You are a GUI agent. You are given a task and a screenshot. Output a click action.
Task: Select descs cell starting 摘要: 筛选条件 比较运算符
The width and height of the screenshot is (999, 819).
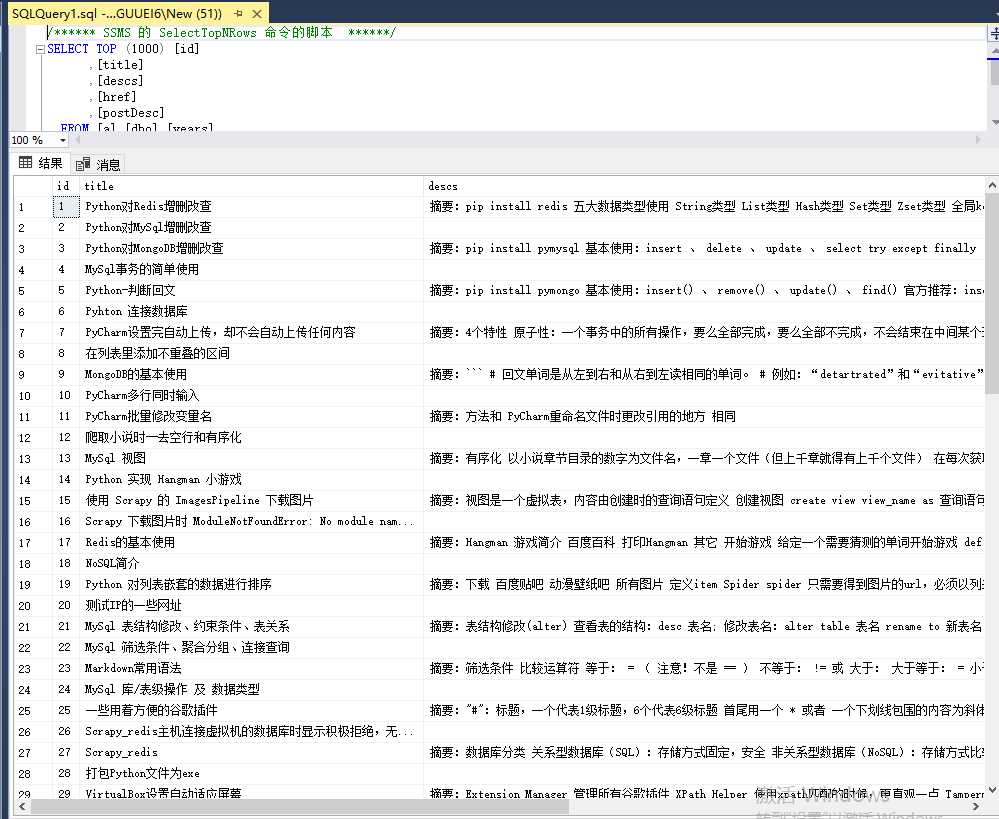tap(704, 669)
